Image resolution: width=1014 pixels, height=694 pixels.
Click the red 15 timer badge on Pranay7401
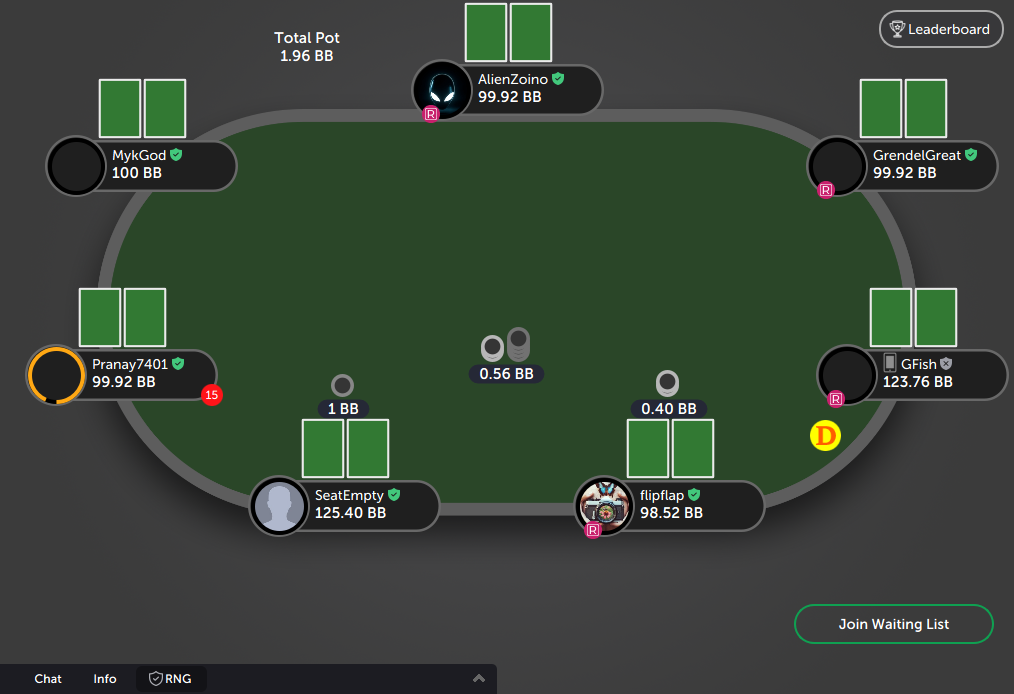tap(211, 395)
